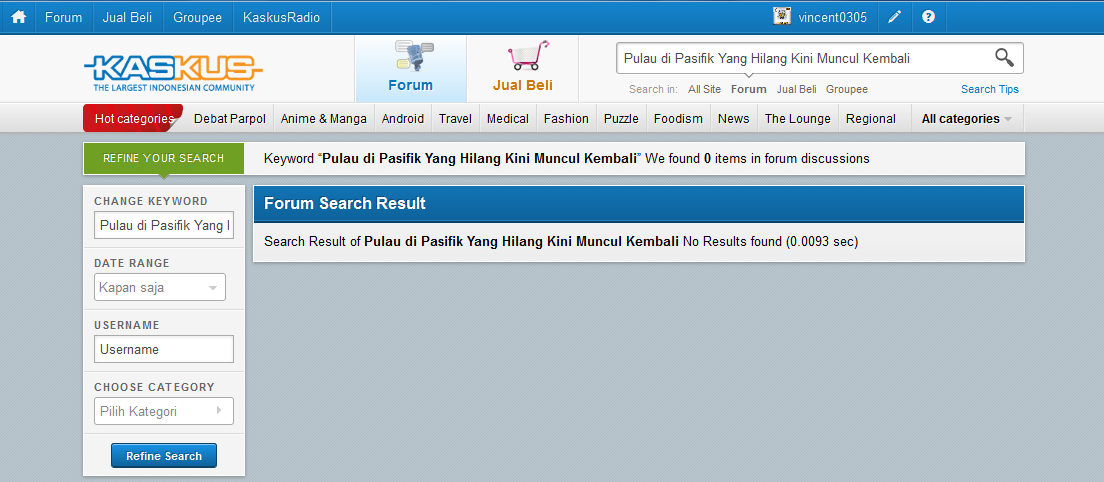Open the Date Range Kapan saja dropdown
Image resolution: width=1104 pixels, height=482 pixels.
160,287
